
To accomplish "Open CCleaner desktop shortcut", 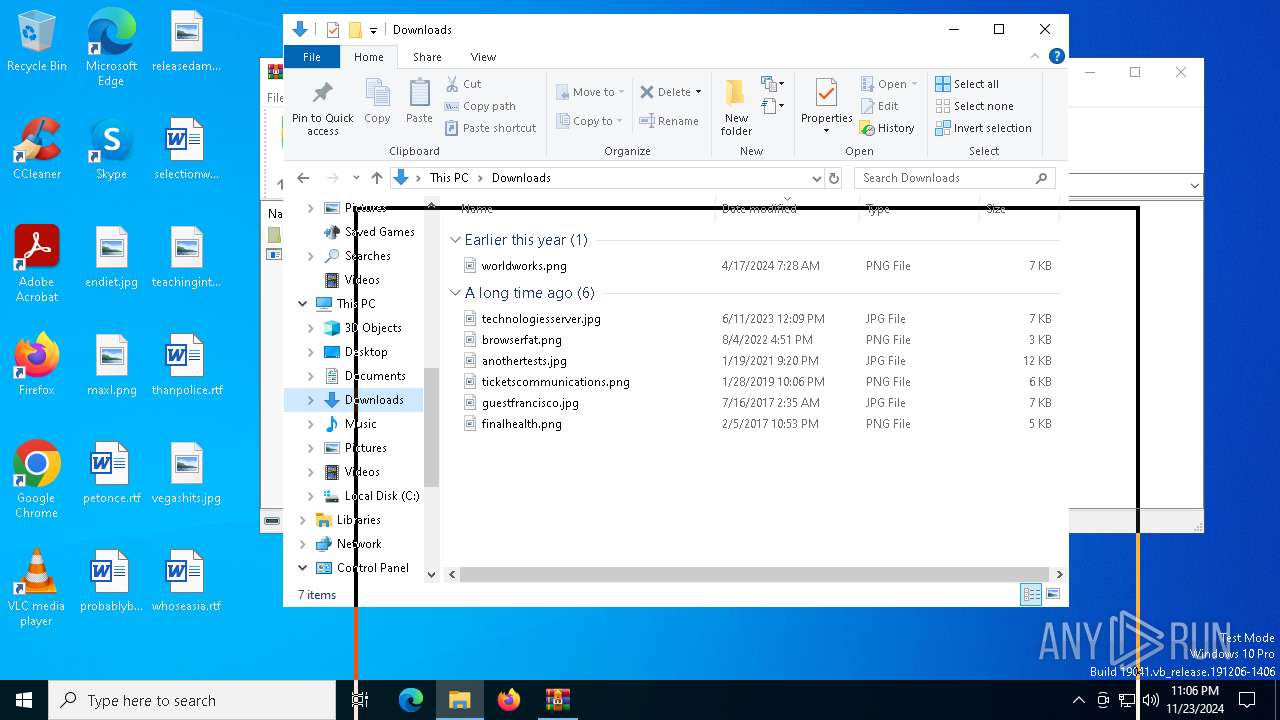I will coord(37,150).
